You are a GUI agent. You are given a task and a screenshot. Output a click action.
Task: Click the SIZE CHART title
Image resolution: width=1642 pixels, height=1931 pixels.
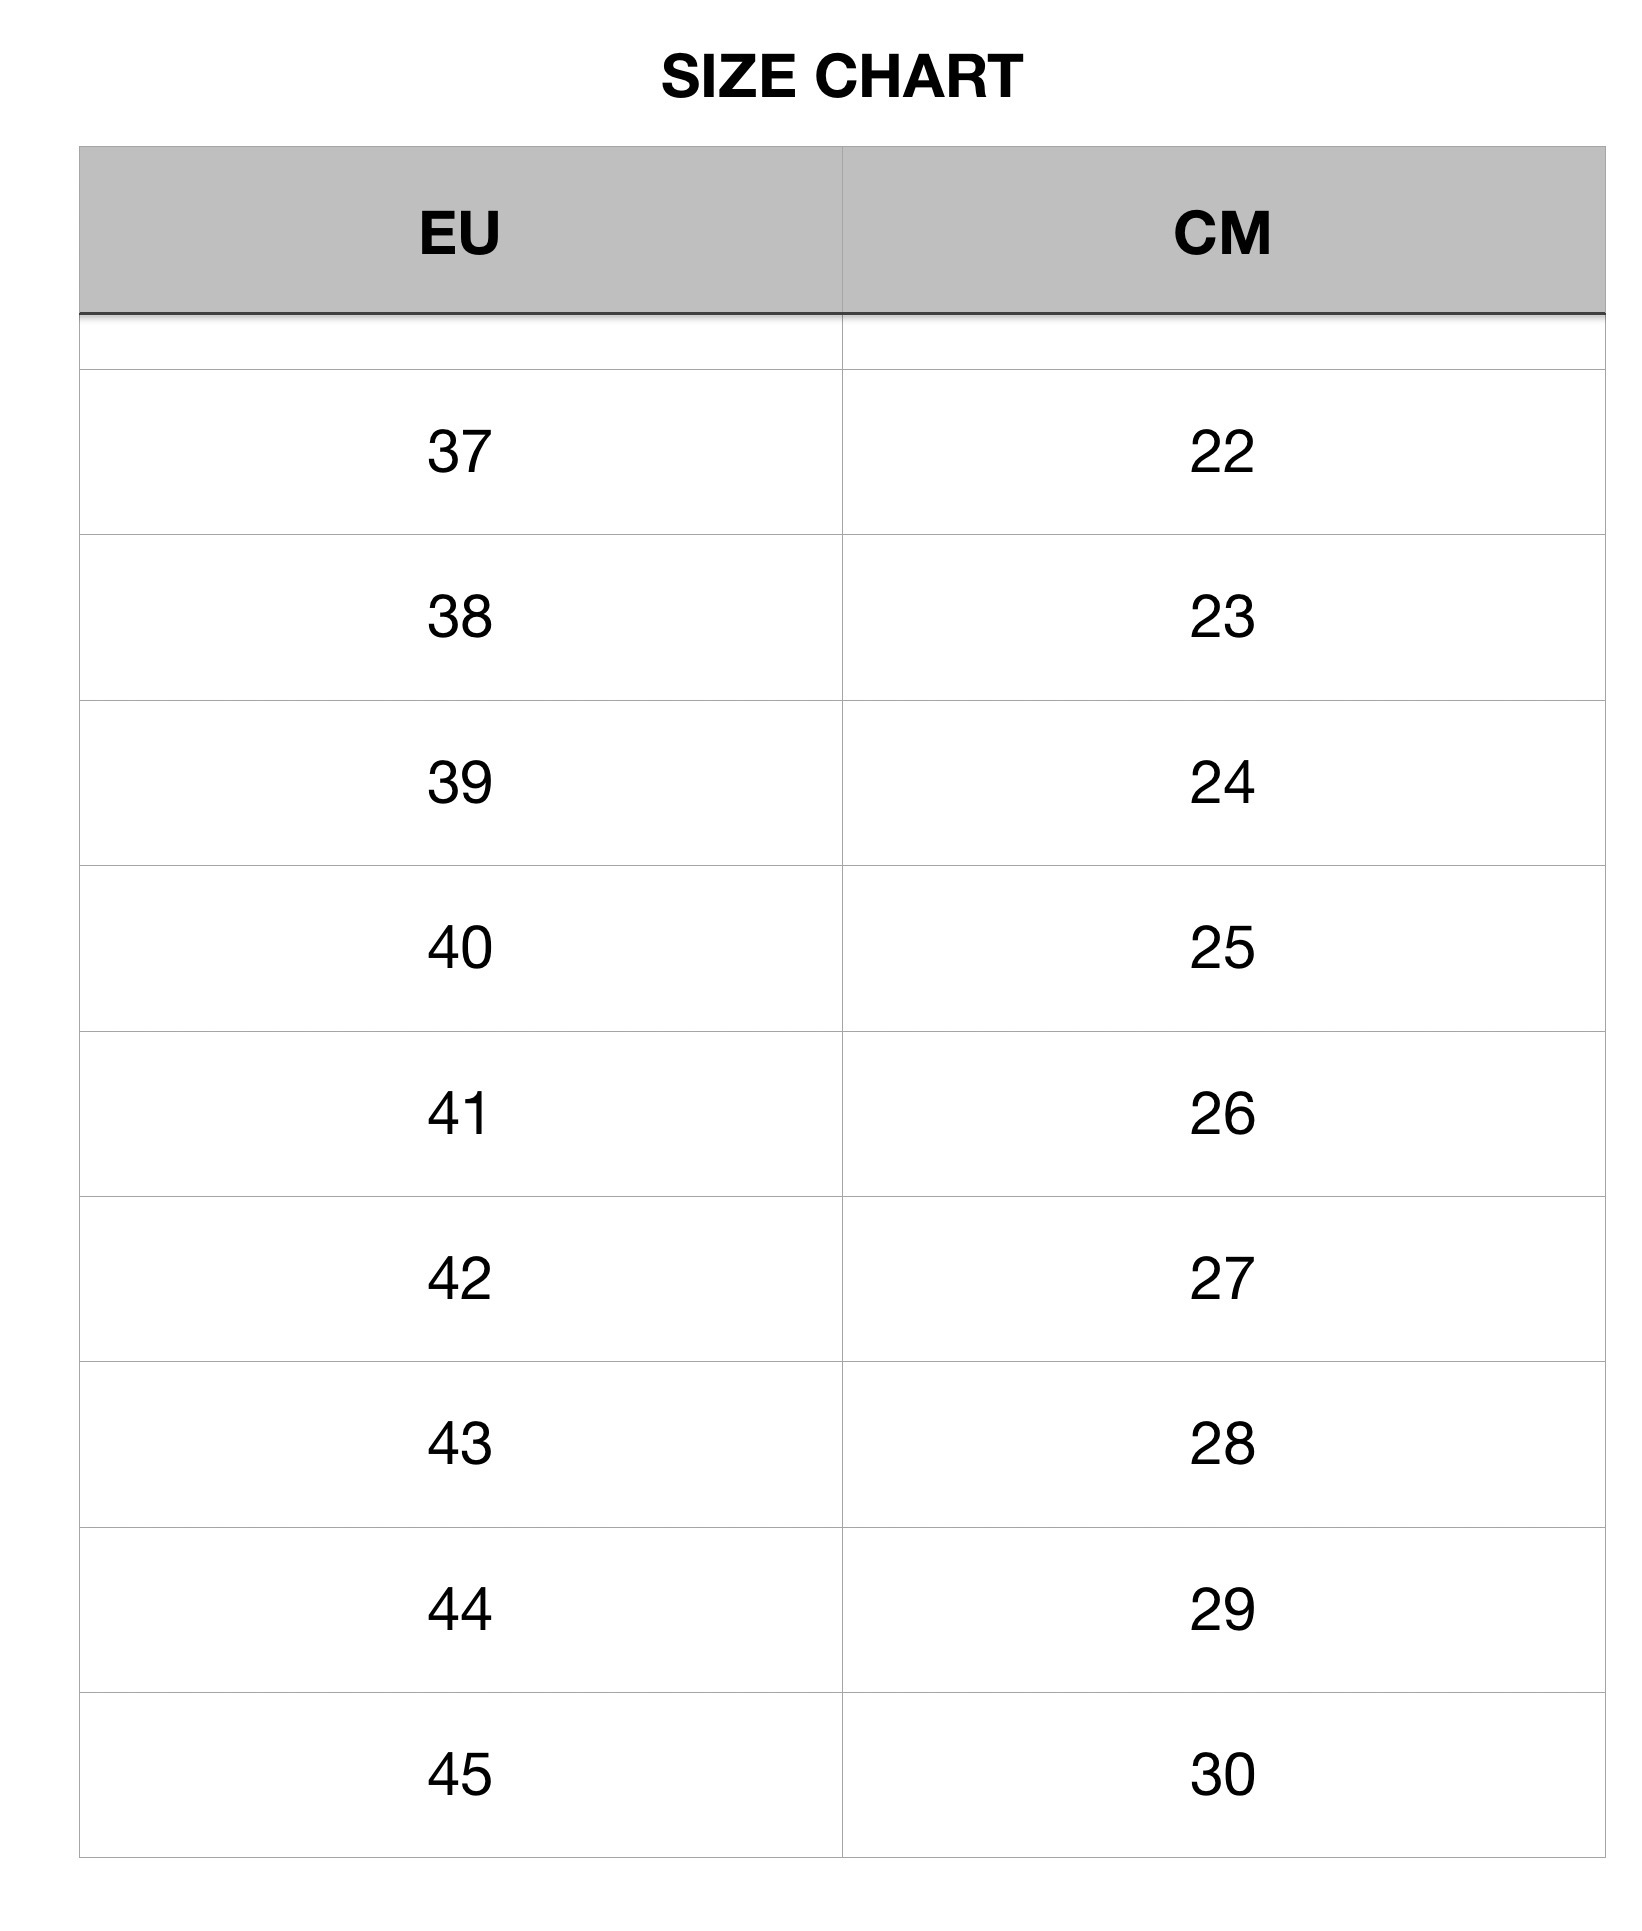841,76
